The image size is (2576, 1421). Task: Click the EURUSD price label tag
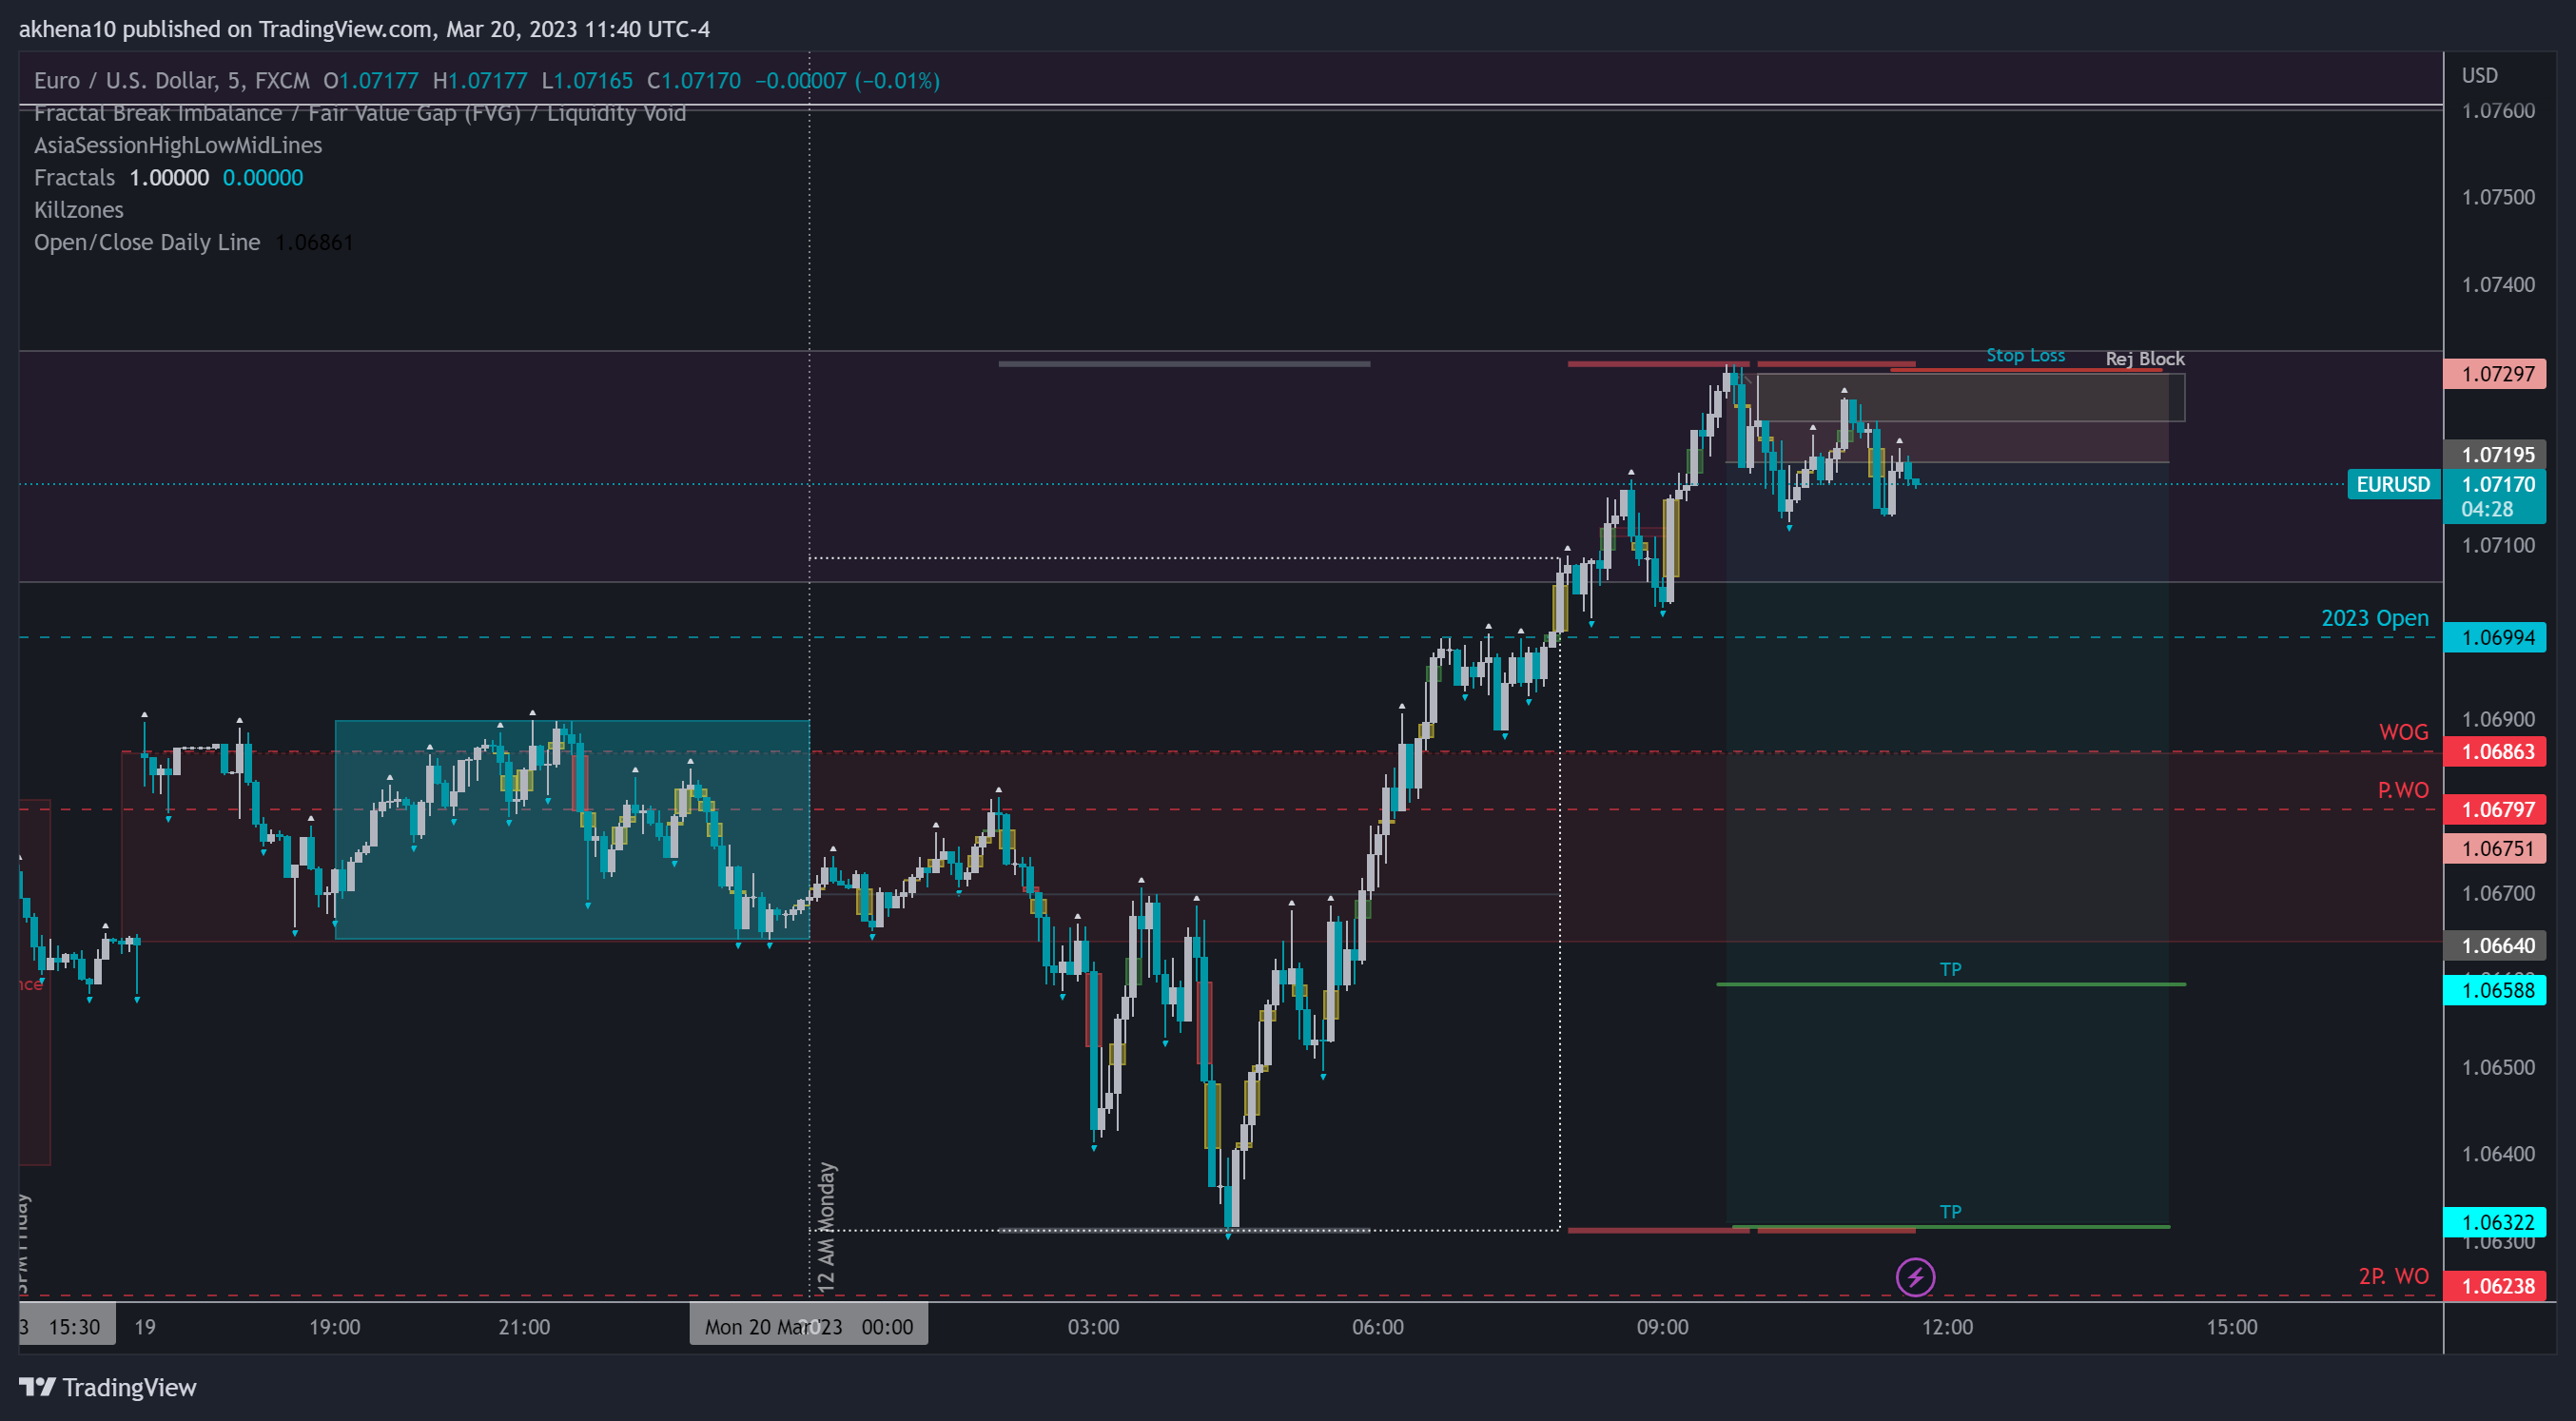click(2393, 485)
